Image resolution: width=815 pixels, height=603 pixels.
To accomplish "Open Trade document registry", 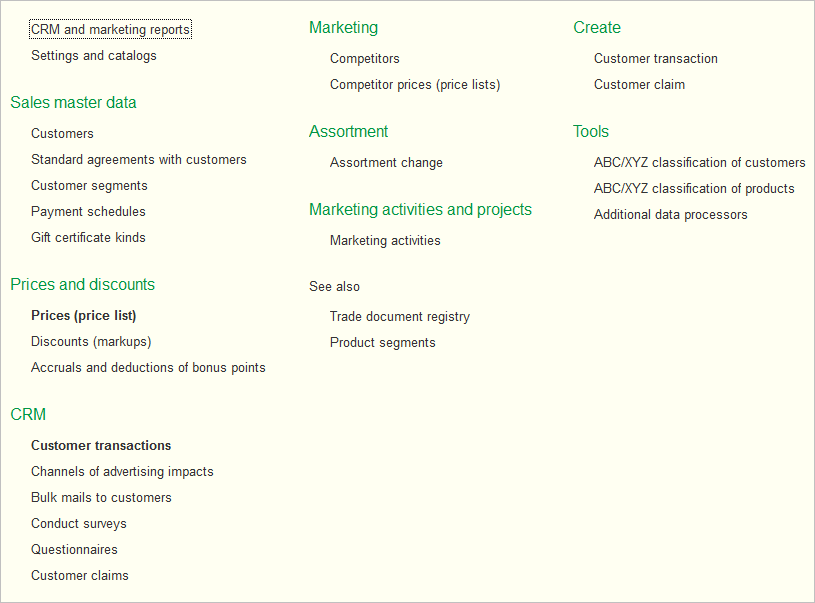I will tap(399, 317).
